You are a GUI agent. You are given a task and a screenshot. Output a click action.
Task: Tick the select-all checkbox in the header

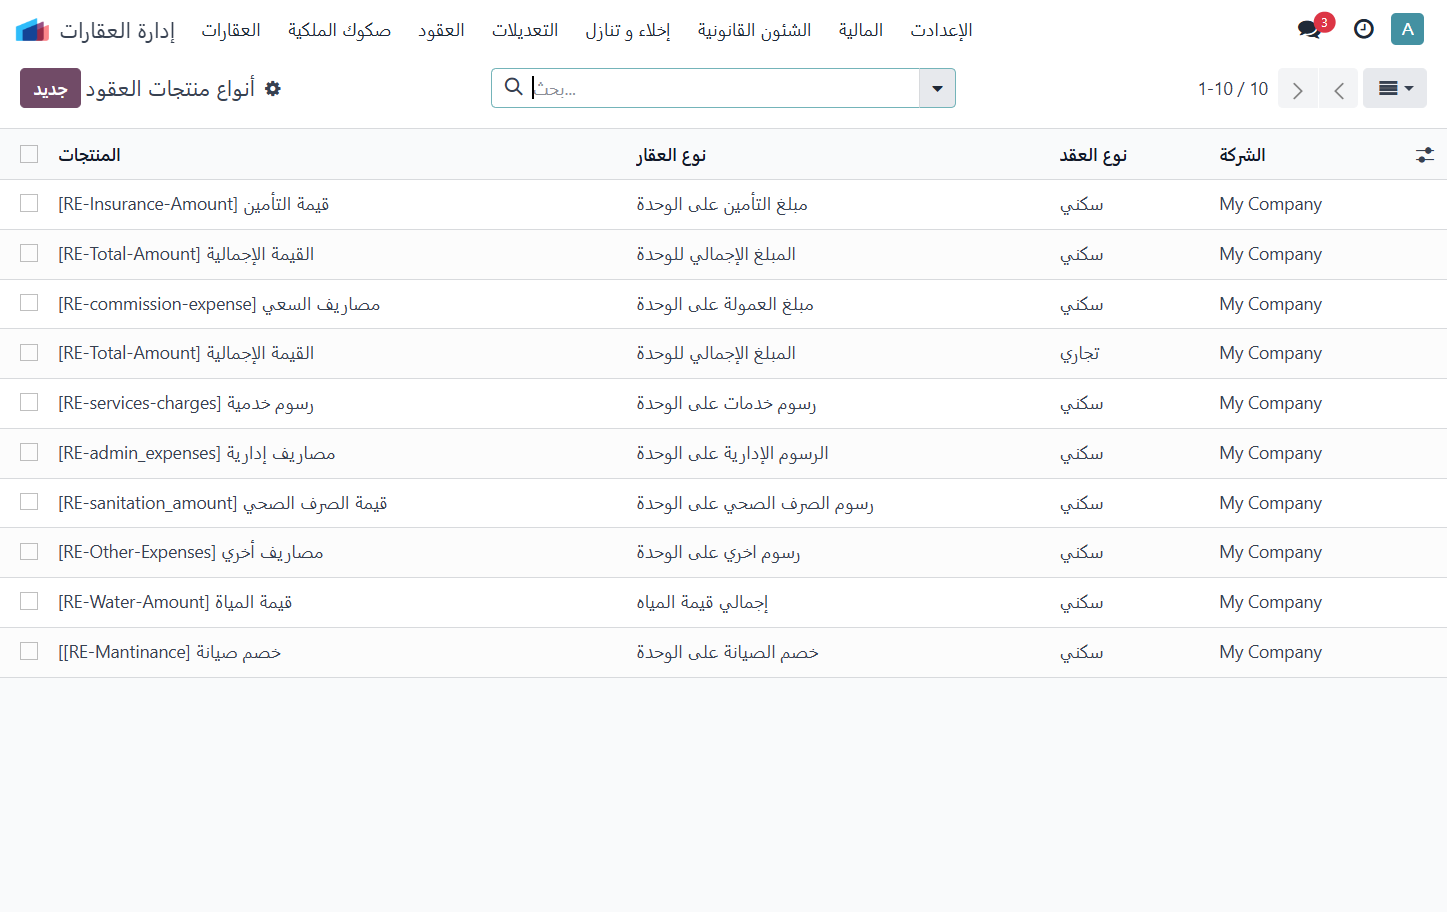pyautogui.click(x=29, y=154)
